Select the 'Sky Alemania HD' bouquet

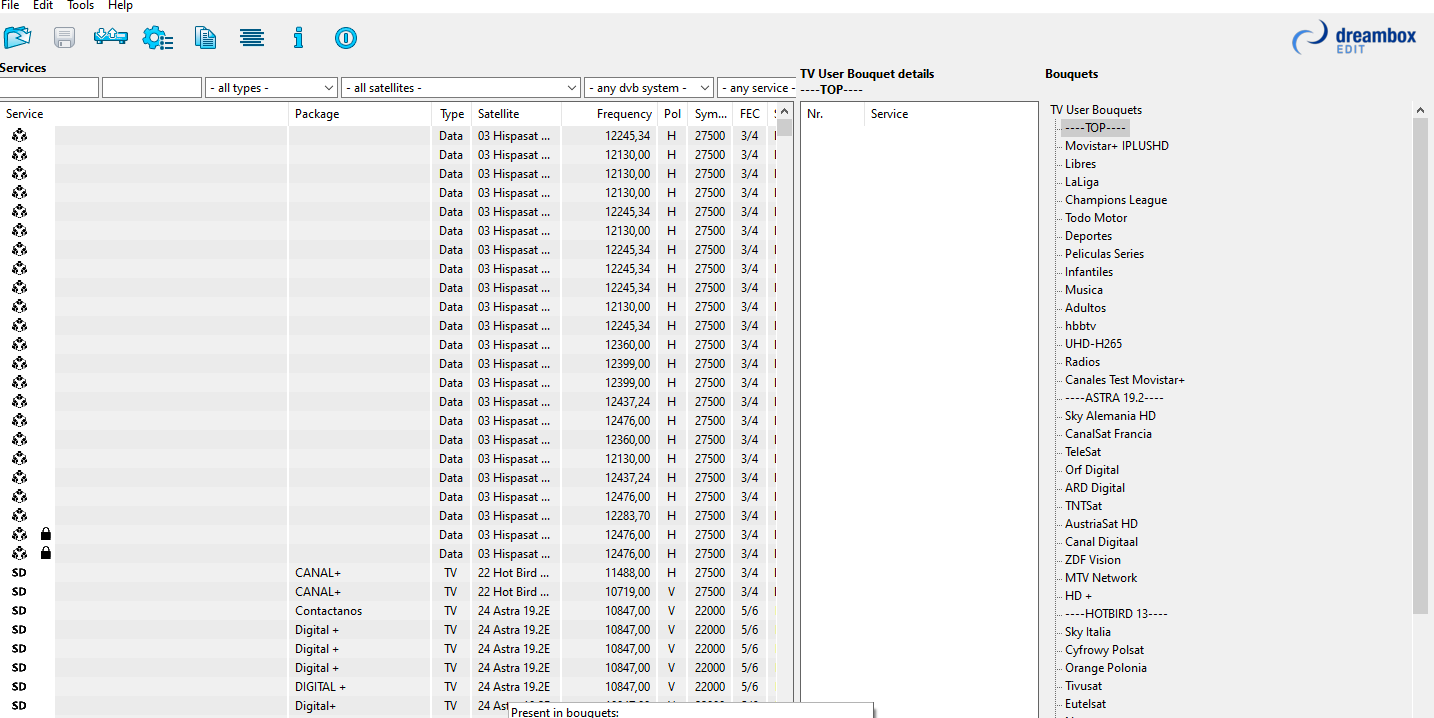pos(1109,416)
